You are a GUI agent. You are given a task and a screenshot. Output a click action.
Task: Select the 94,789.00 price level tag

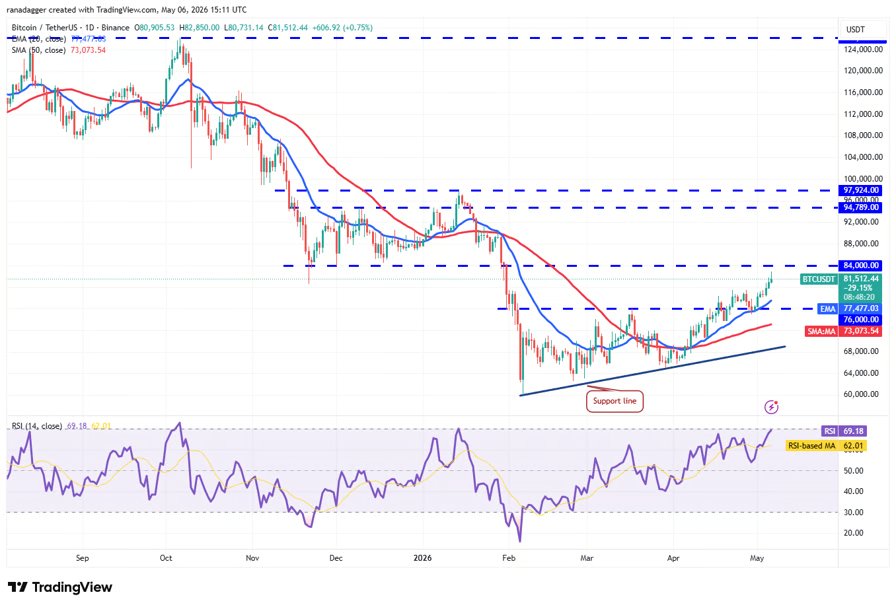click(861, 207)
